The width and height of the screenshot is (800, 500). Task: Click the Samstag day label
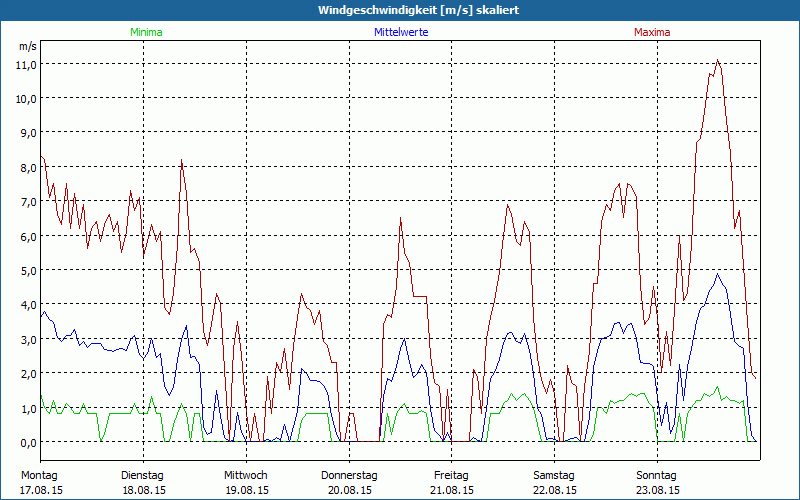pyautogui.click(x=554, y=476)
